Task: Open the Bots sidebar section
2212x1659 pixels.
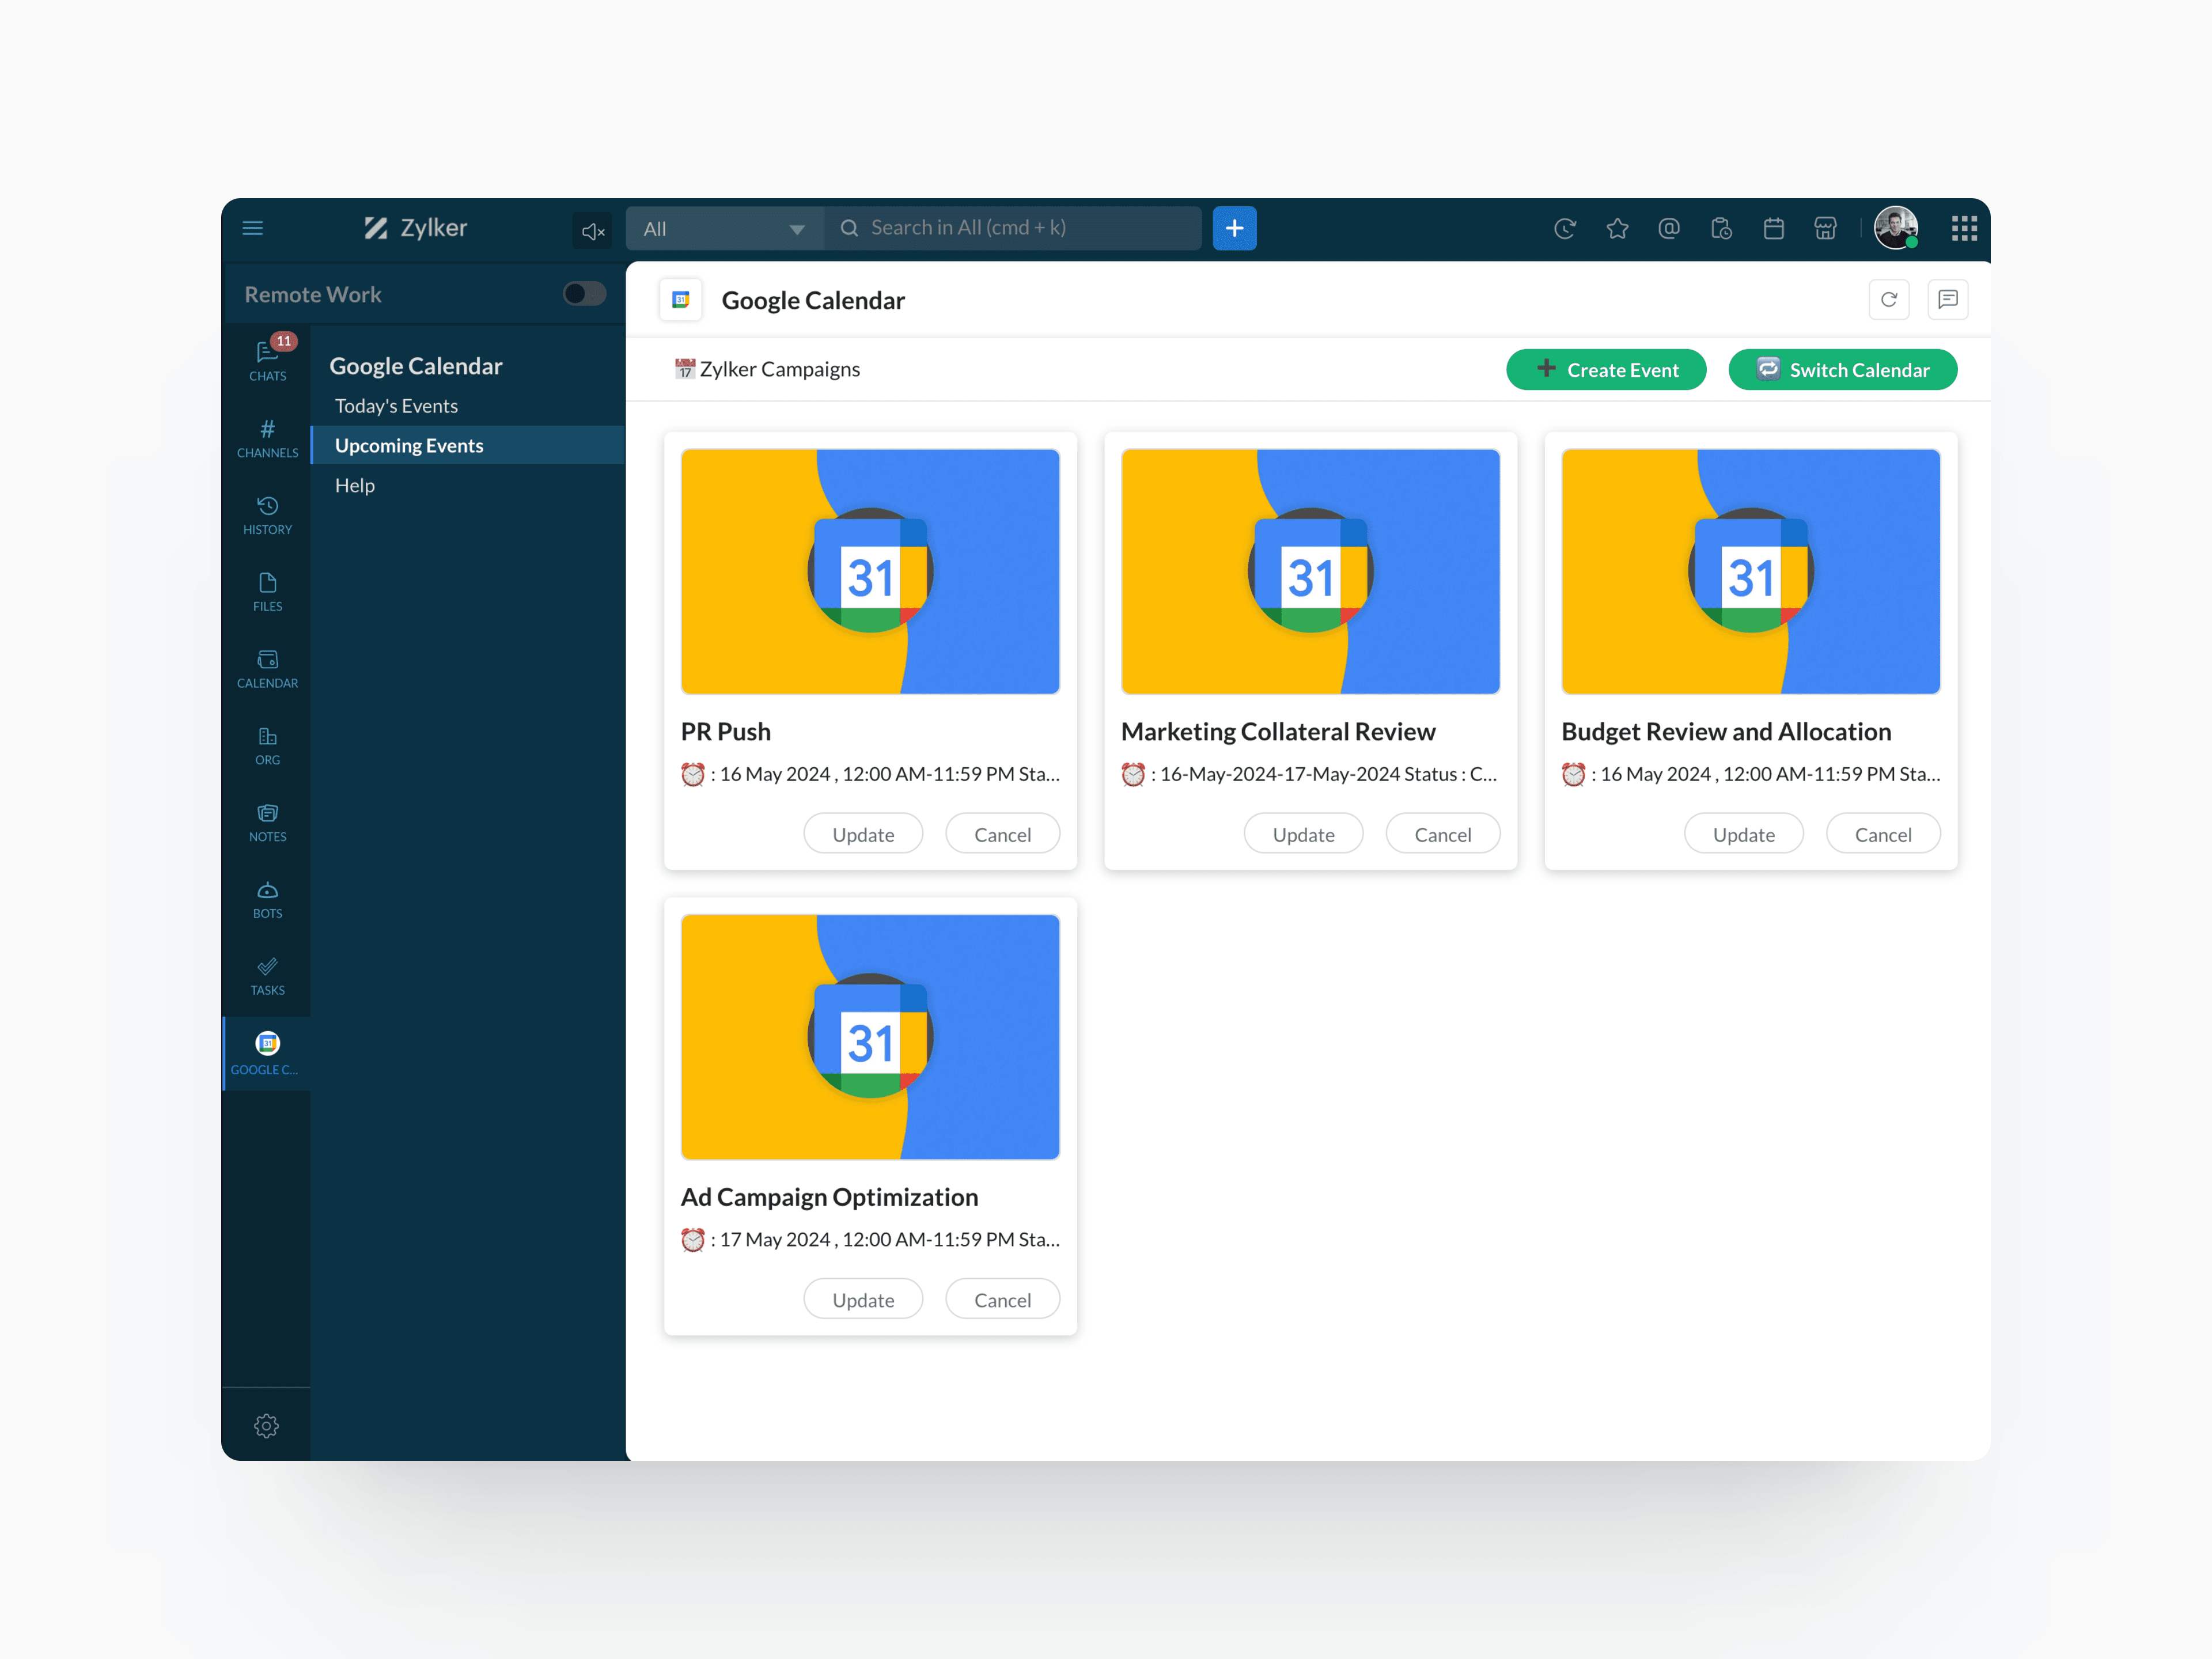Action: point(267,899)
